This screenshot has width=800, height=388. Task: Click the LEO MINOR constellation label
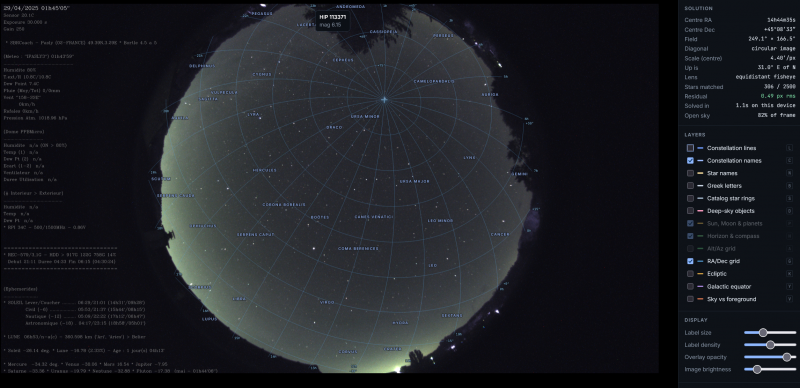coord(440,221)
